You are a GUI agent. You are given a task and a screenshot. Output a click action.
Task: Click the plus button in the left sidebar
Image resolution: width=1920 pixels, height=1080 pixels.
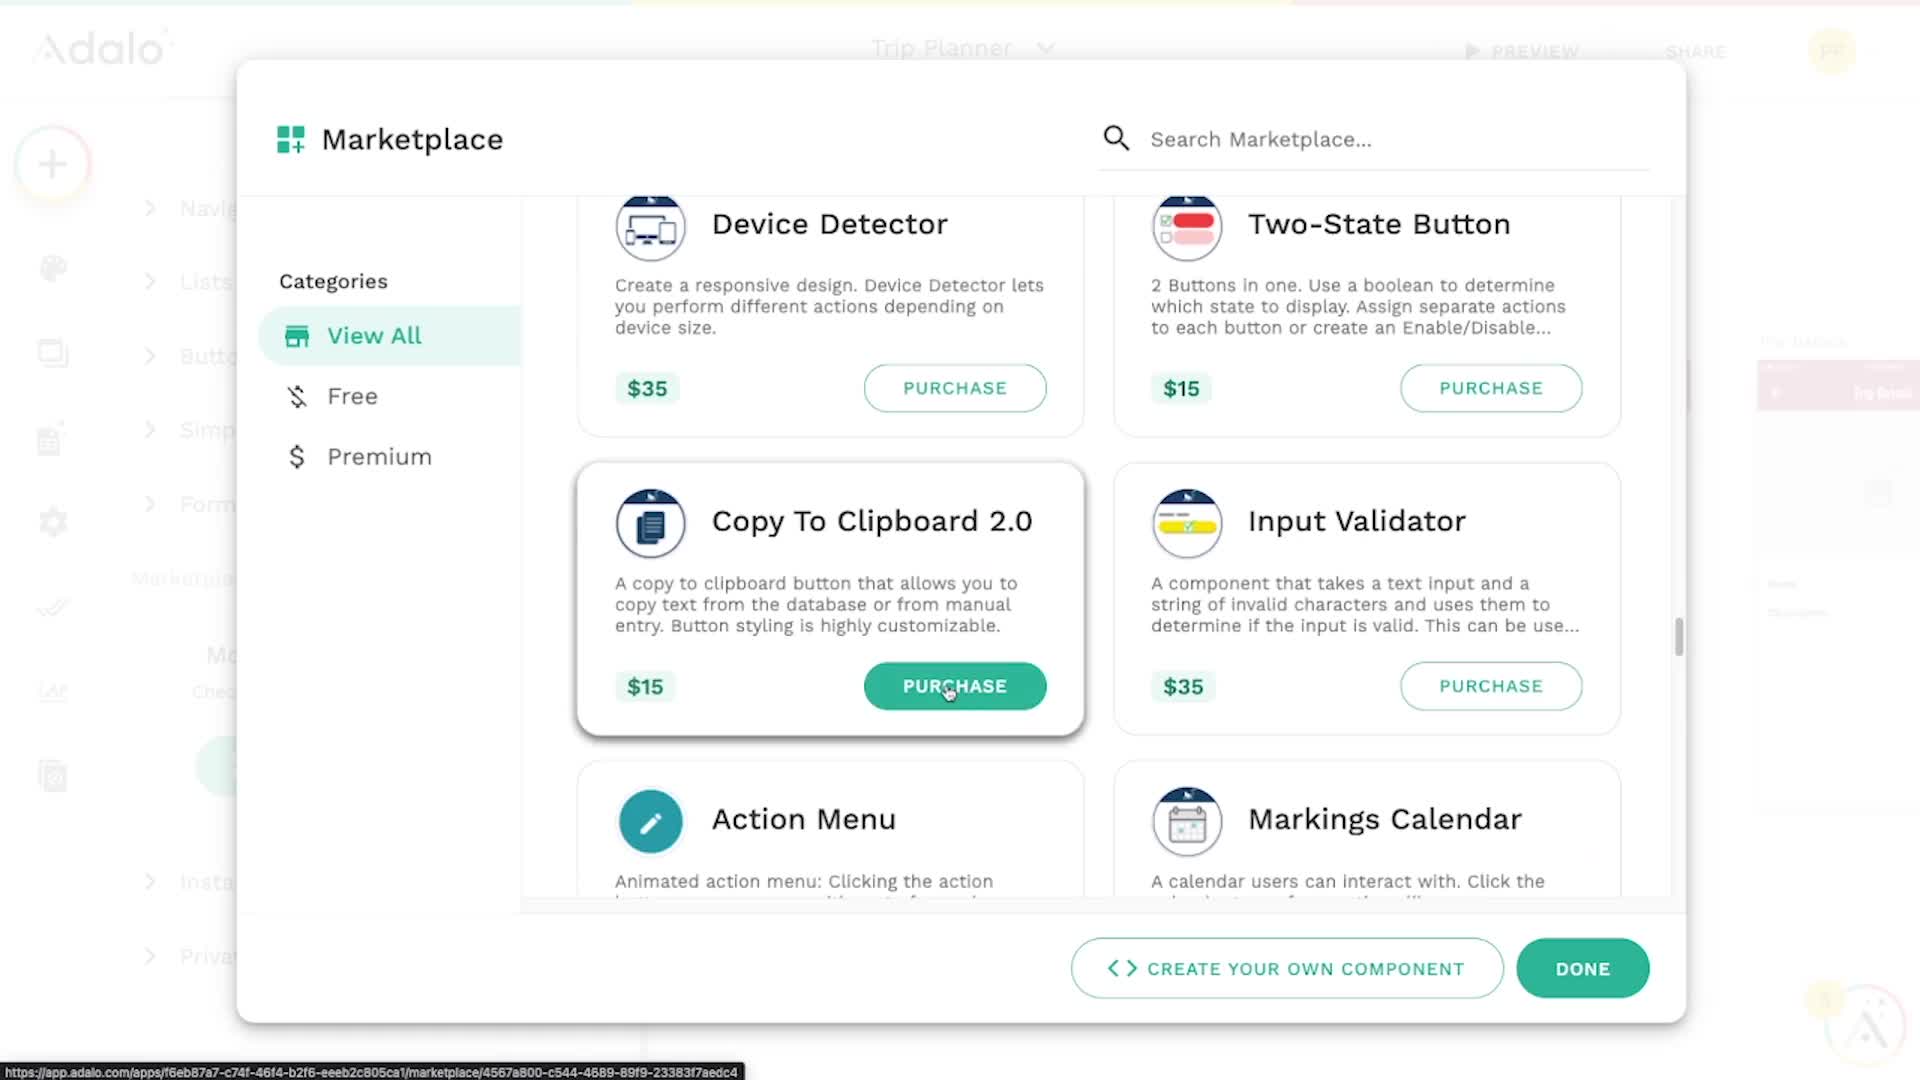tap(50, 163)
